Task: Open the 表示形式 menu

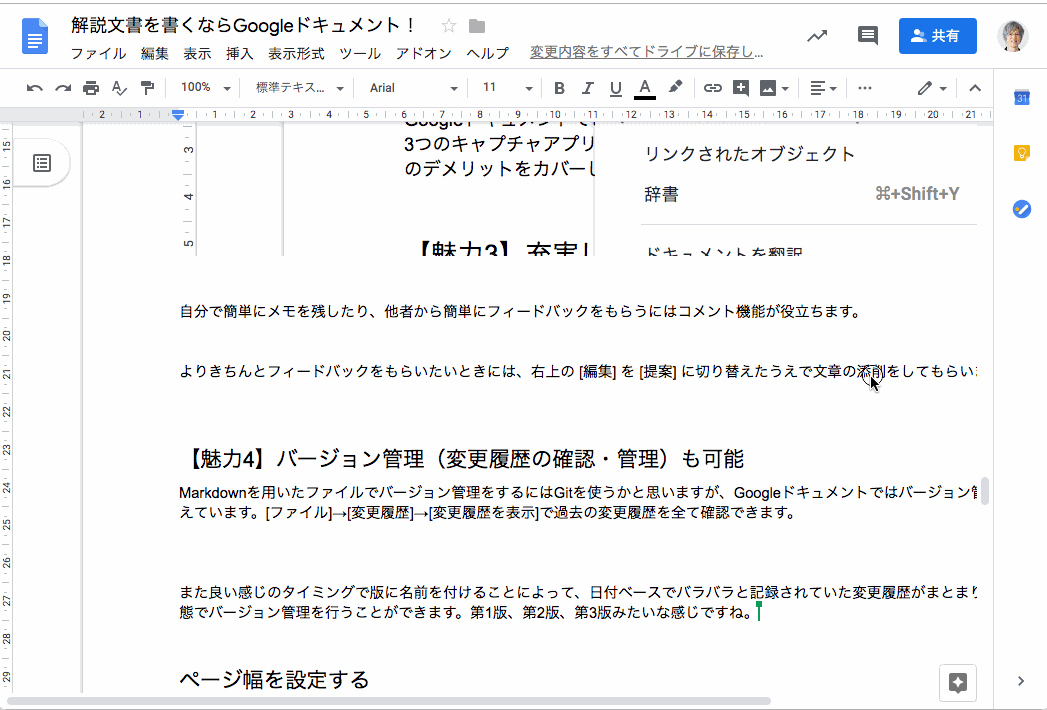Action: click(x=296, y=53)
